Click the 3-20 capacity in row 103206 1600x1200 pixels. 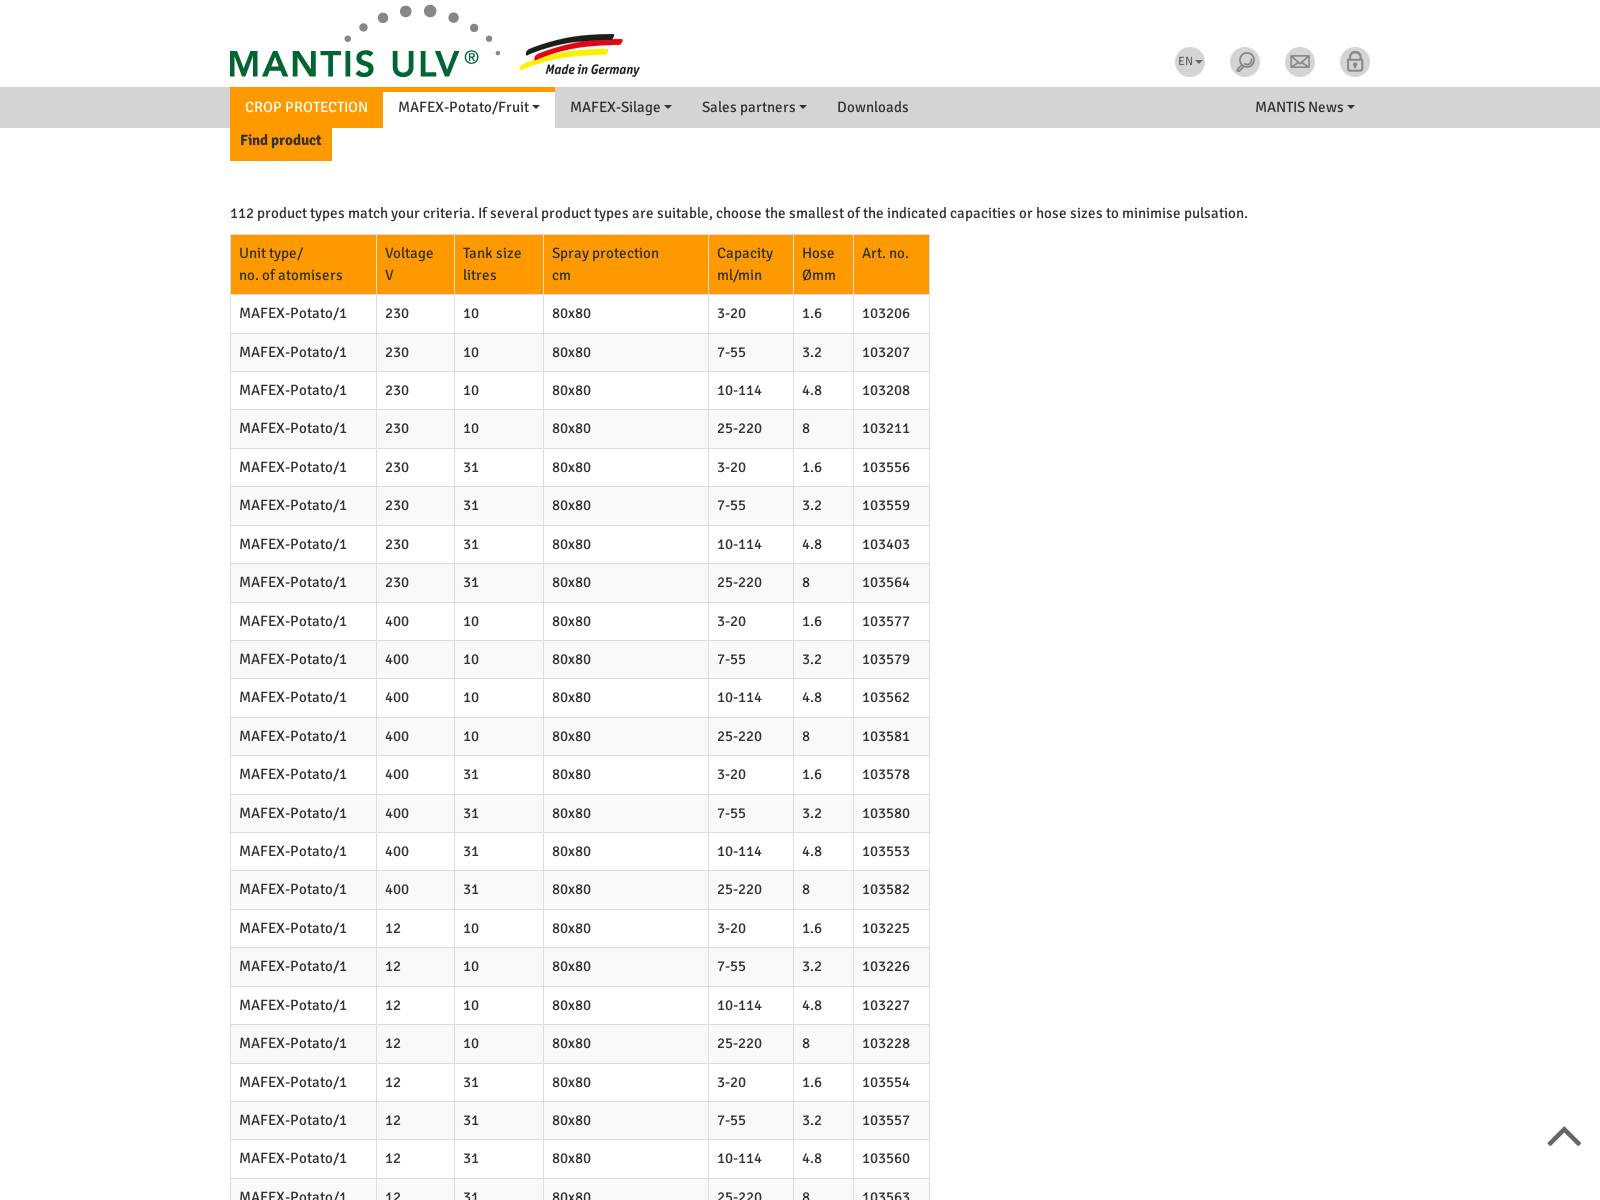tap(731, 314)
